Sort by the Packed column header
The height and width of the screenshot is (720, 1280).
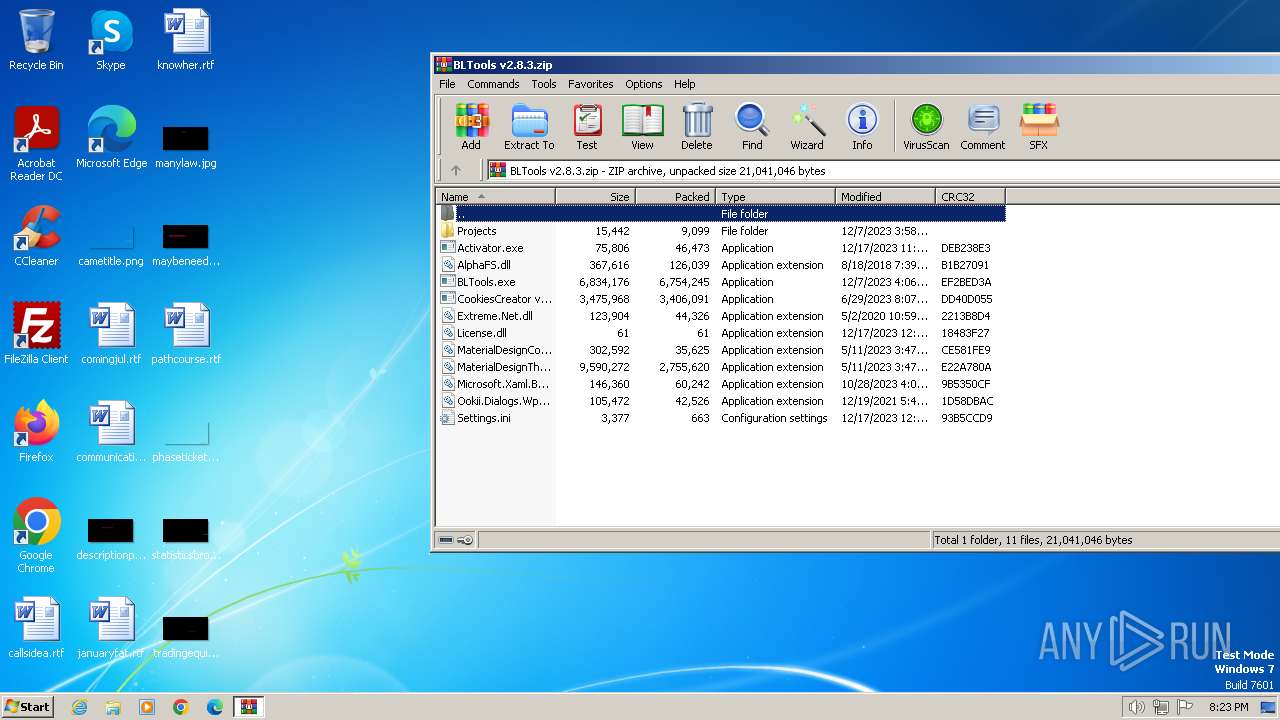click(x=676, y=197)
